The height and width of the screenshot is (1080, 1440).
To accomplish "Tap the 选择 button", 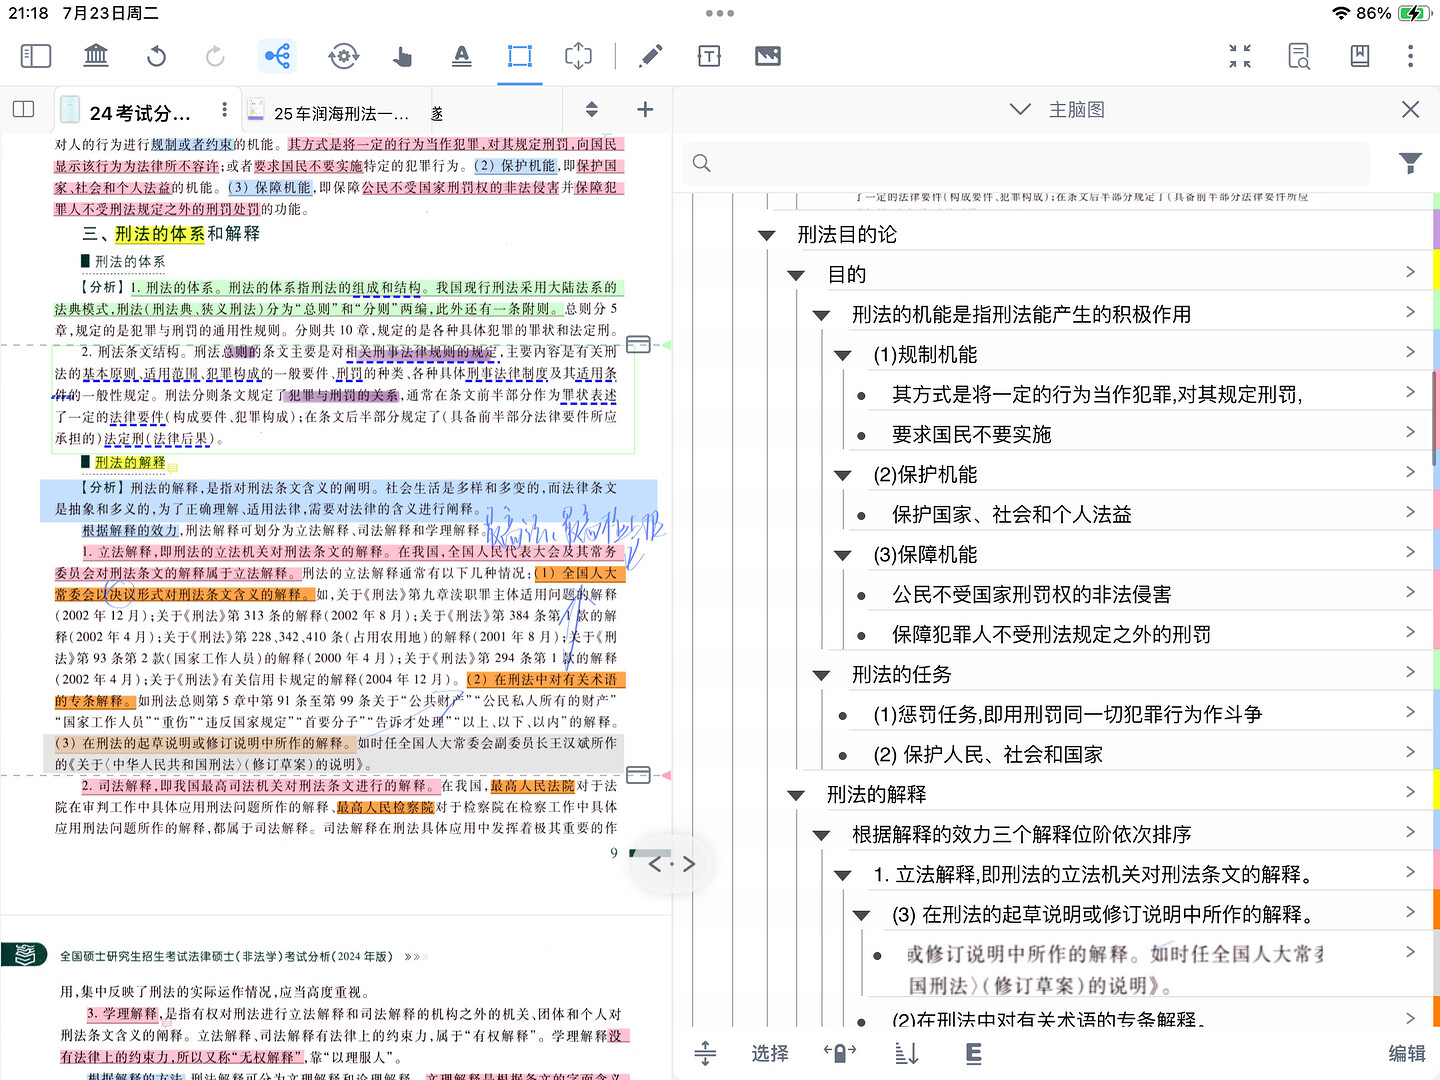I will [770, 1053].
